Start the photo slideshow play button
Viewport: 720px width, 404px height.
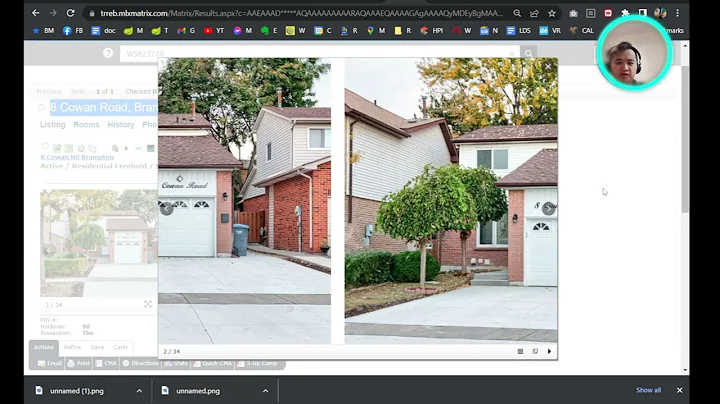tap(549, 351)
